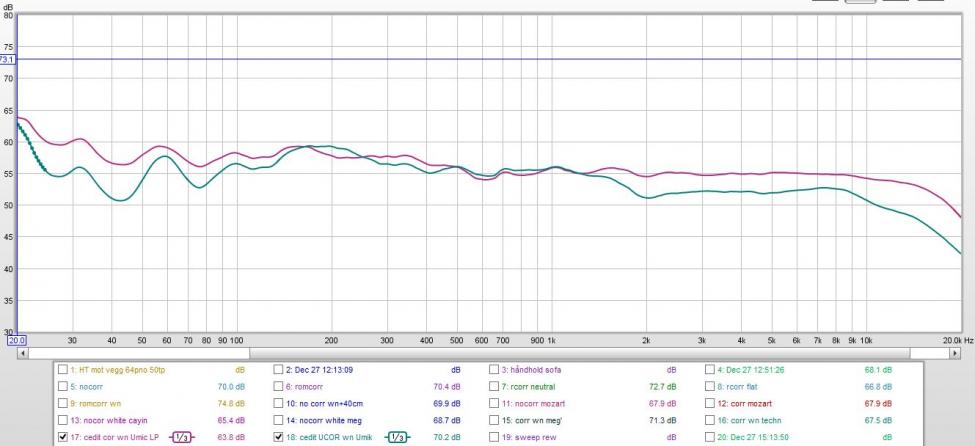Click the 72.7 dB value of rcorr neutral
This screenshot has width=975, height=446.
point(663,386)
